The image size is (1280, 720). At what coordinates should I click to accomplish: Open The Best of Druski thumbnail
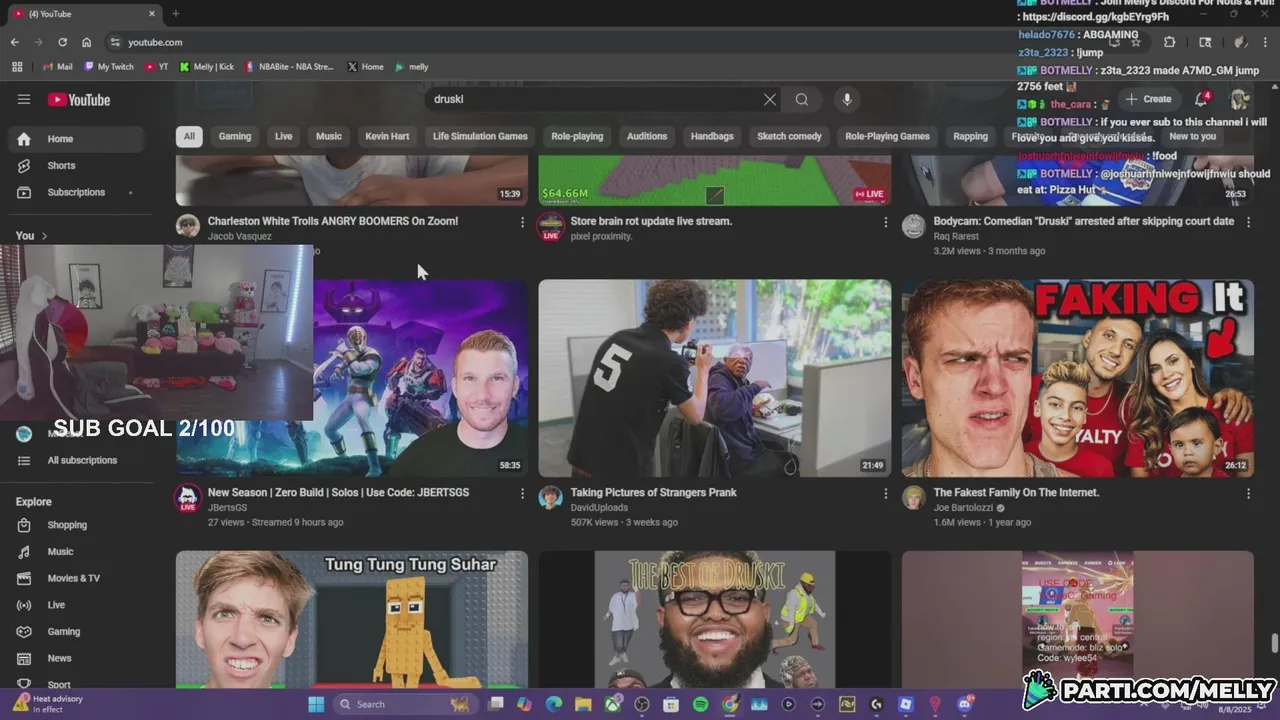714,619
